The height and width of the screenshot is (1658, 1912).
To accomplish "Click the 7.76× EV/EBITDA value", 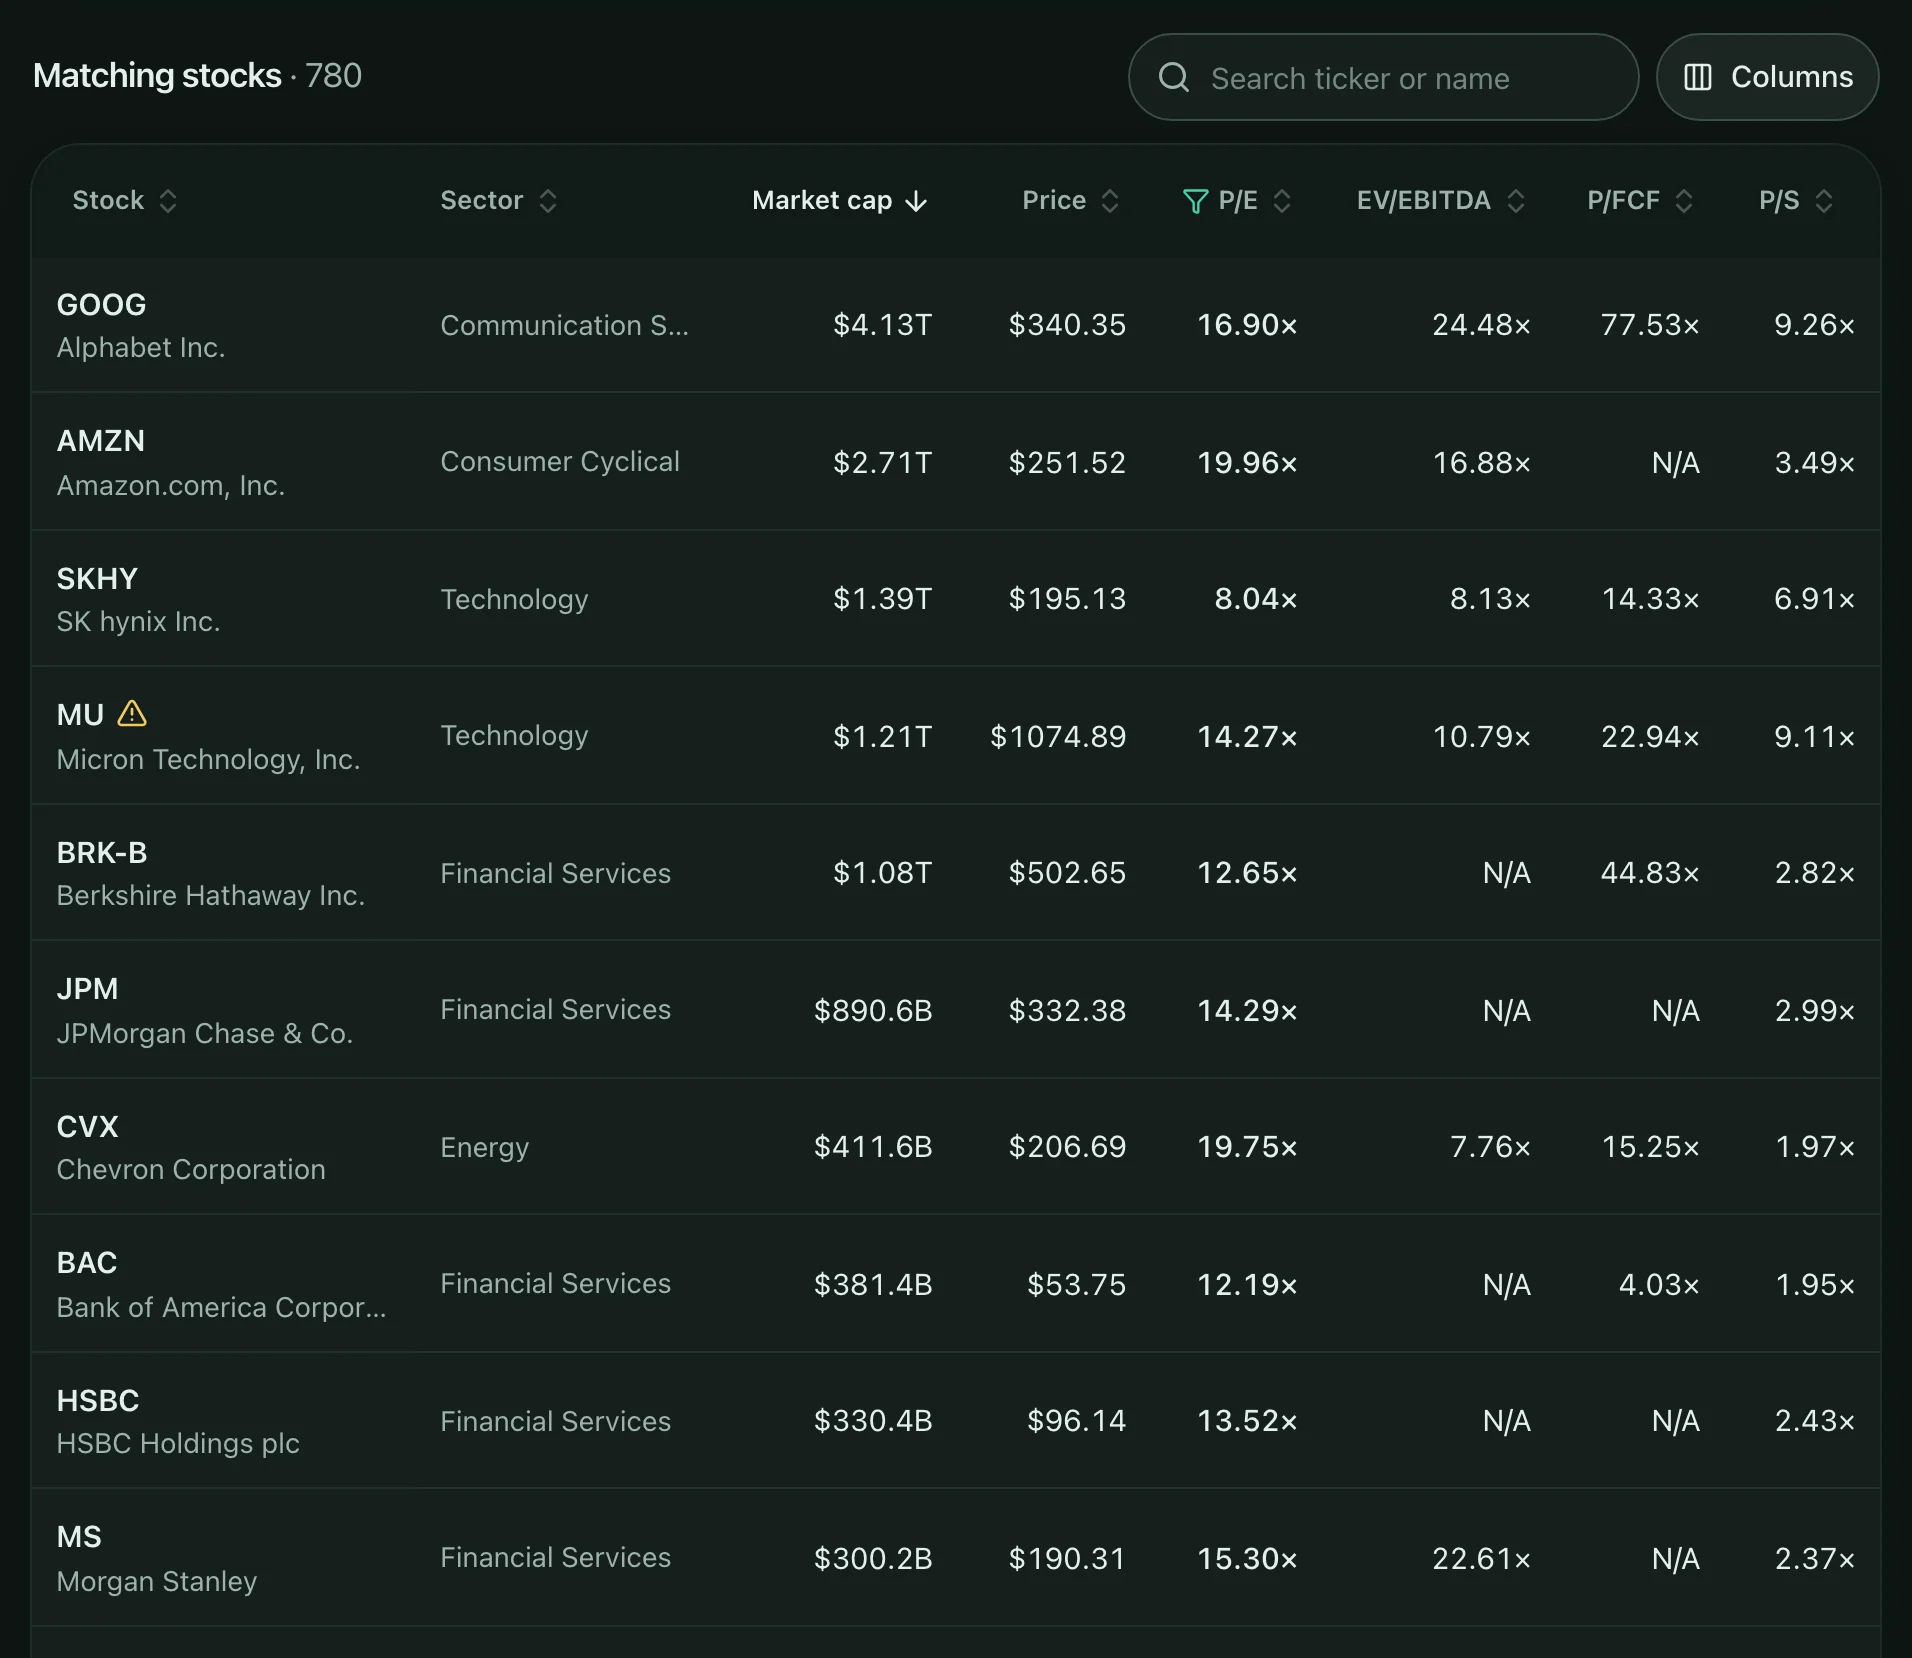I will [x=1490, y=1147].
